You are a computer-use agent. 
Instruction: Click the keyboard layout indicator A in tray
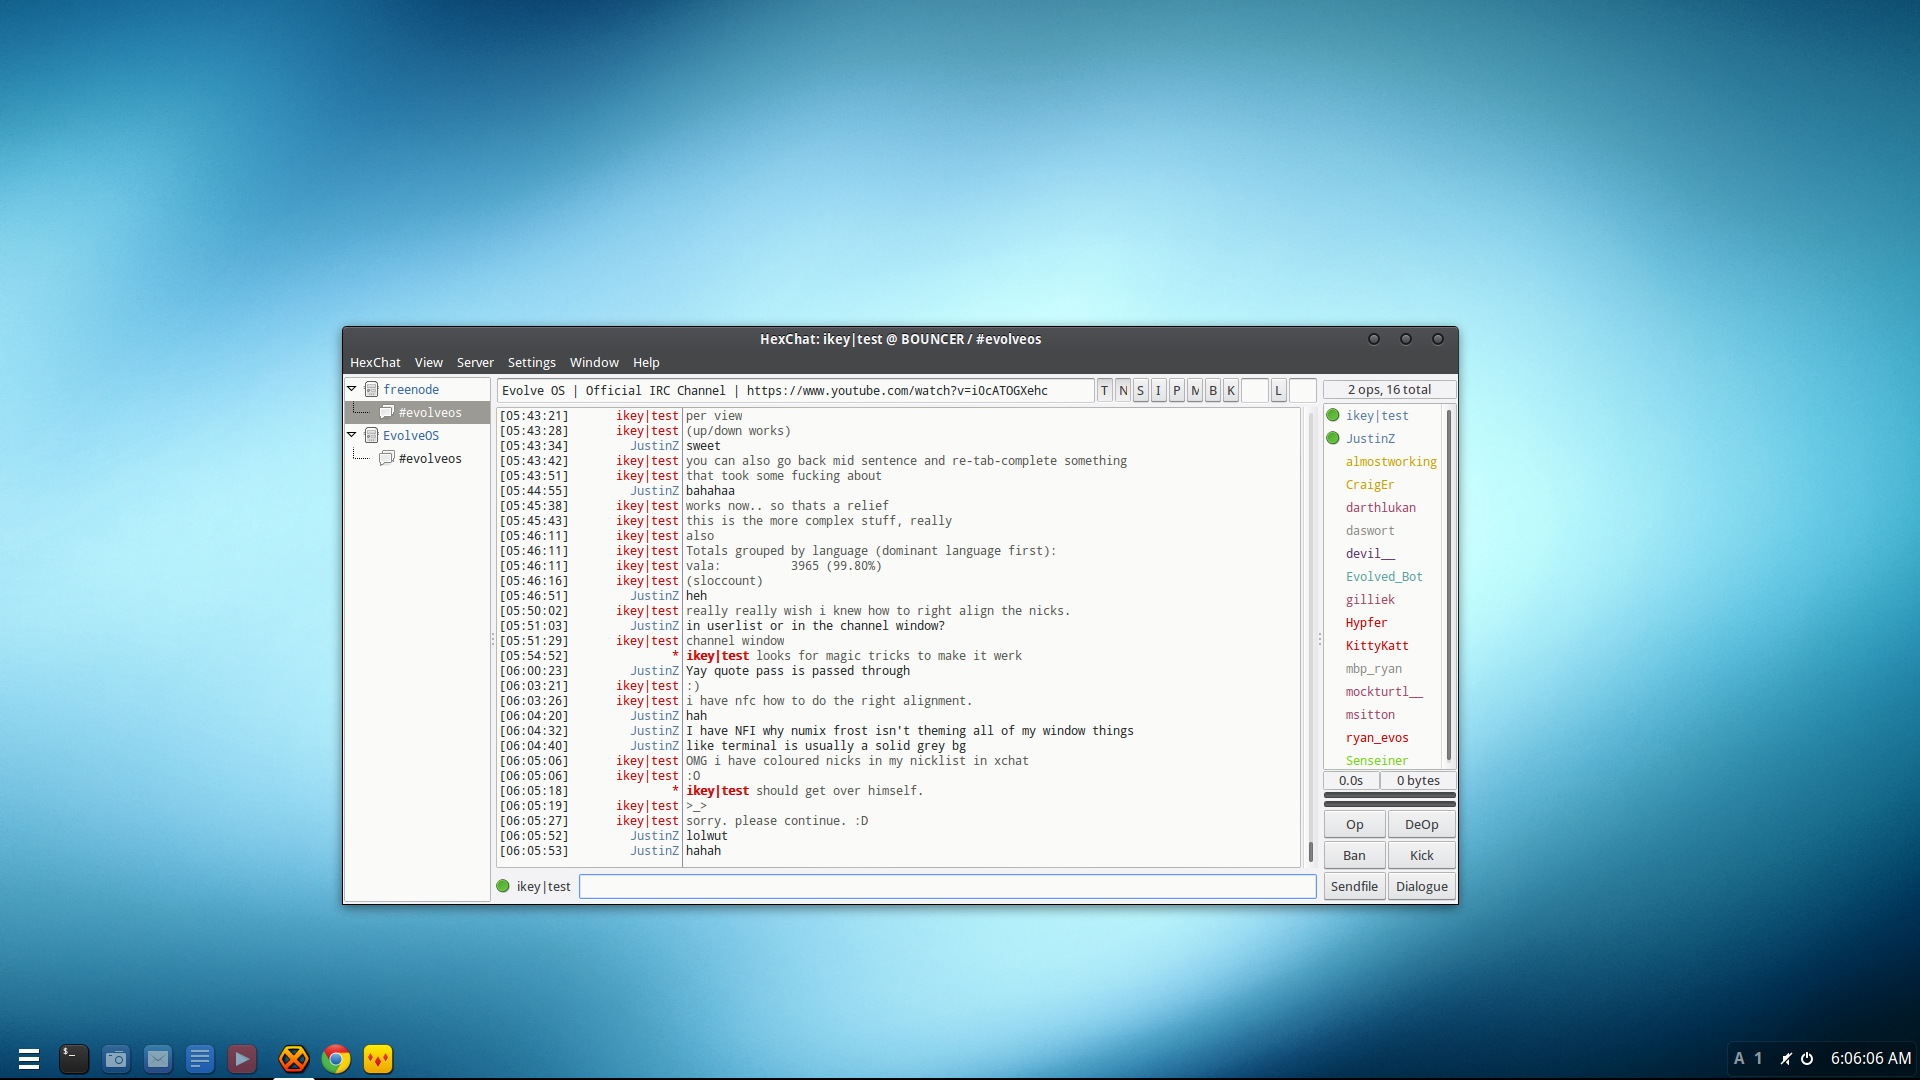click(x=1739, y=1058)
